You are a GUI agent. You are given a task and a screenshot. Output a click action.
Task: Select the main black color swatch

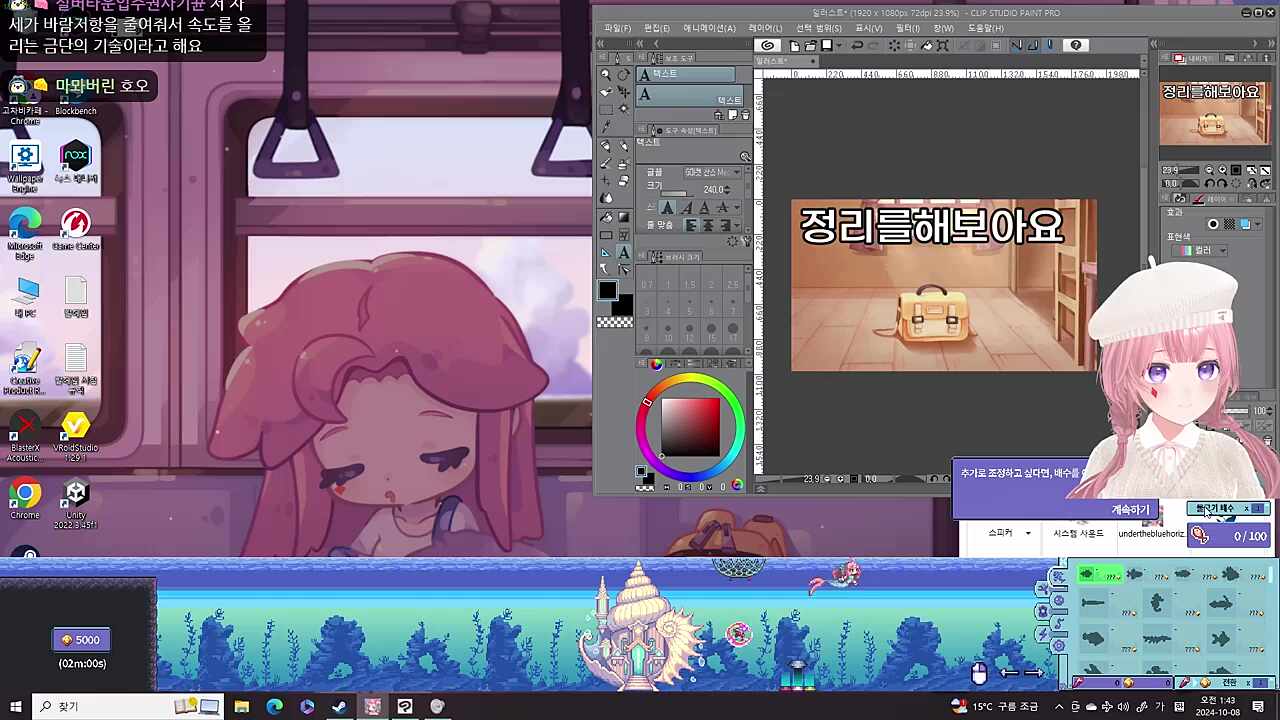608,290
